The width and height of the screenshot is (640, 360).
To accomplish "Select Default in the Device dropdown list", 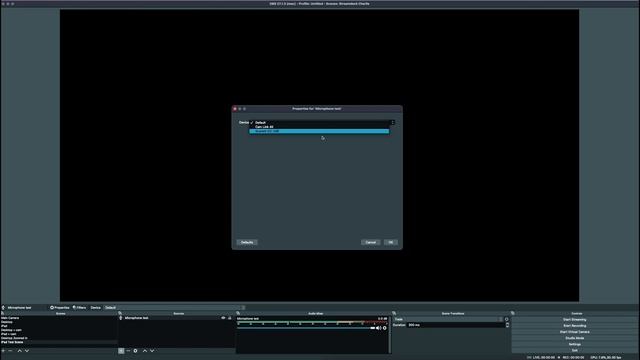I will (x=319, y=122).
